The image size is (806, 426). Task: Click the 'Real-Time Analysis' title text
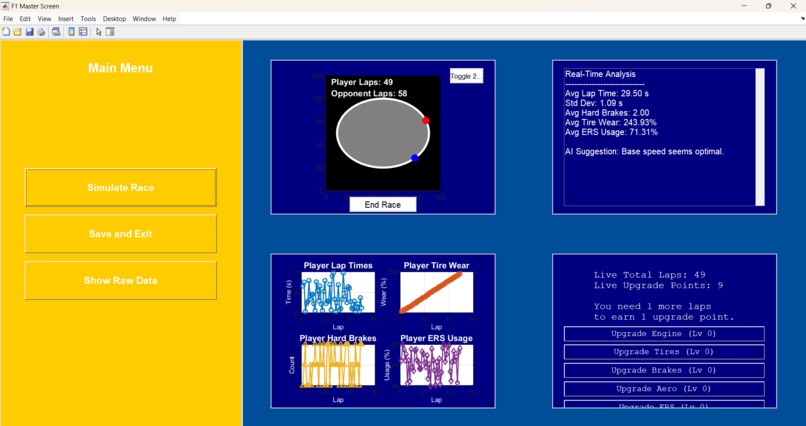[600, 74]
